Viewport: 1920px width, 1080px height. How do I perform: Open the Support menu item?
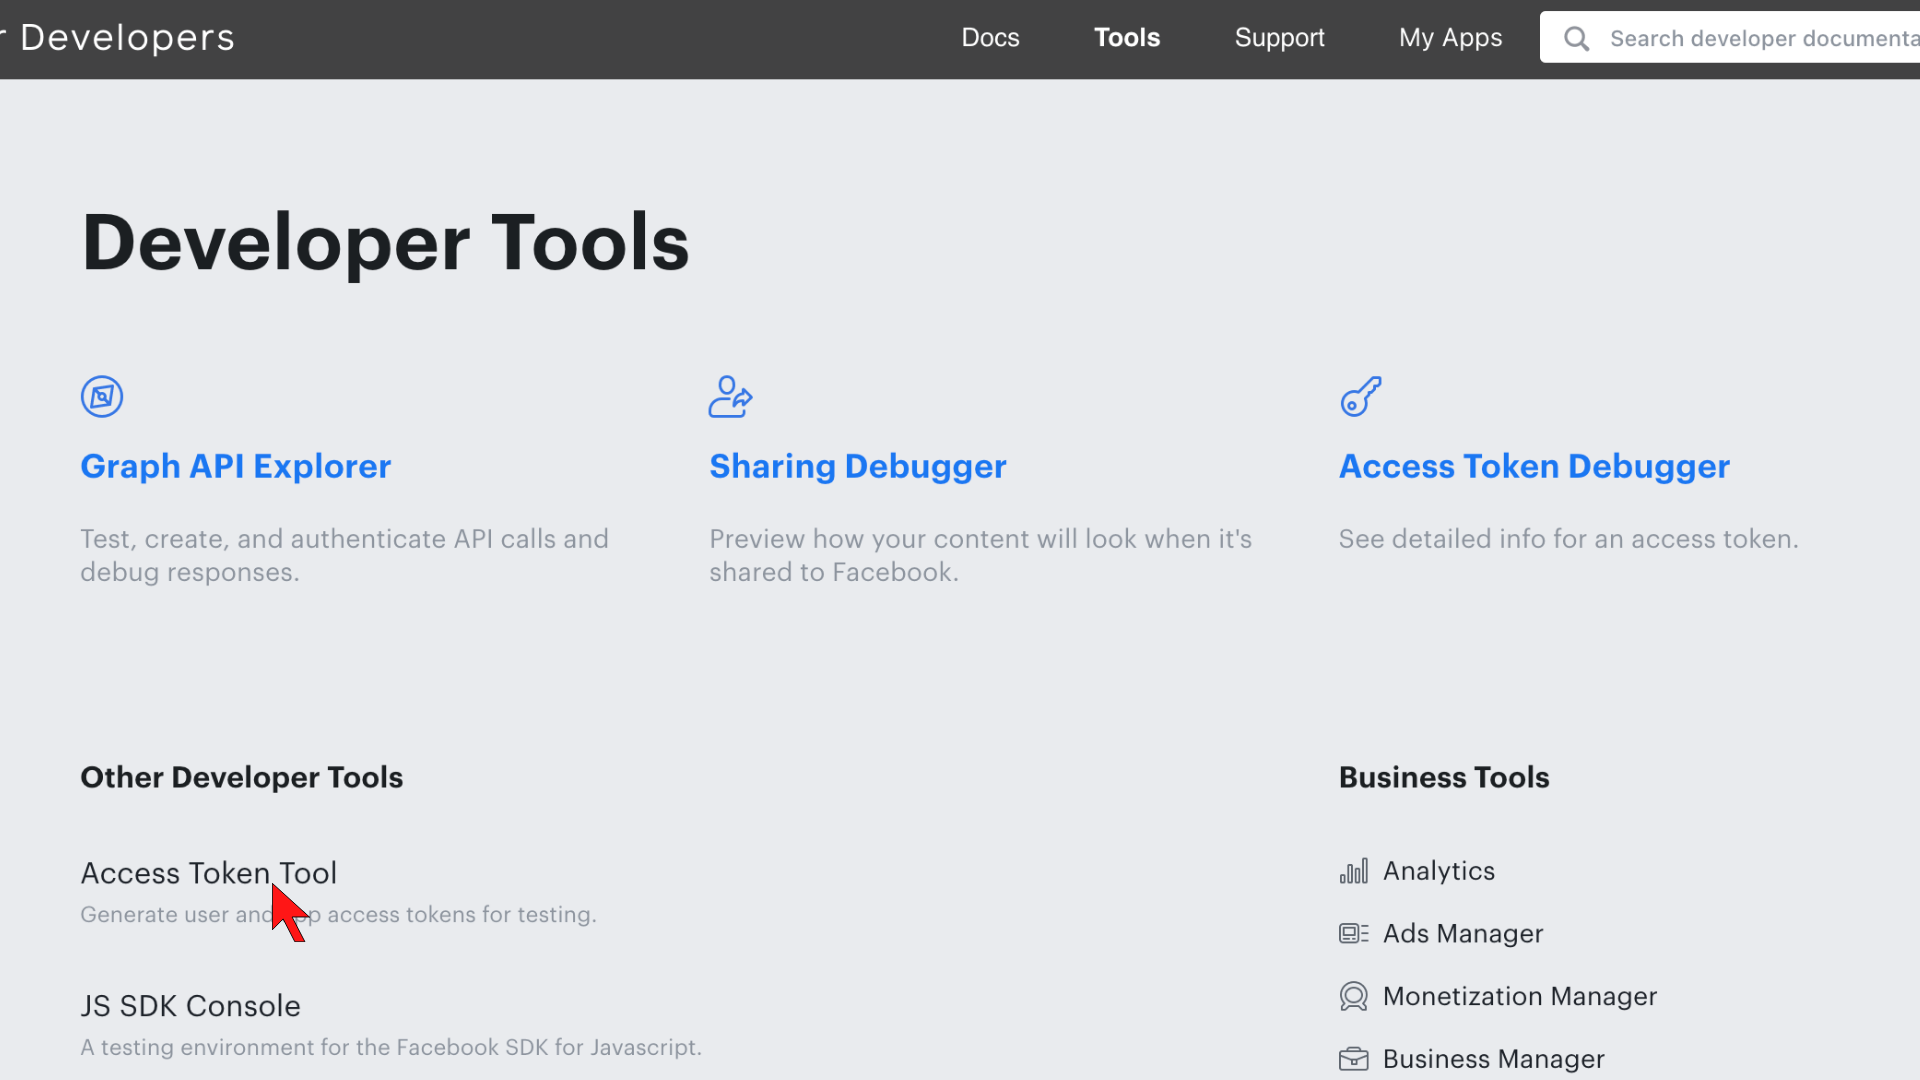(x=1279, y=38)
